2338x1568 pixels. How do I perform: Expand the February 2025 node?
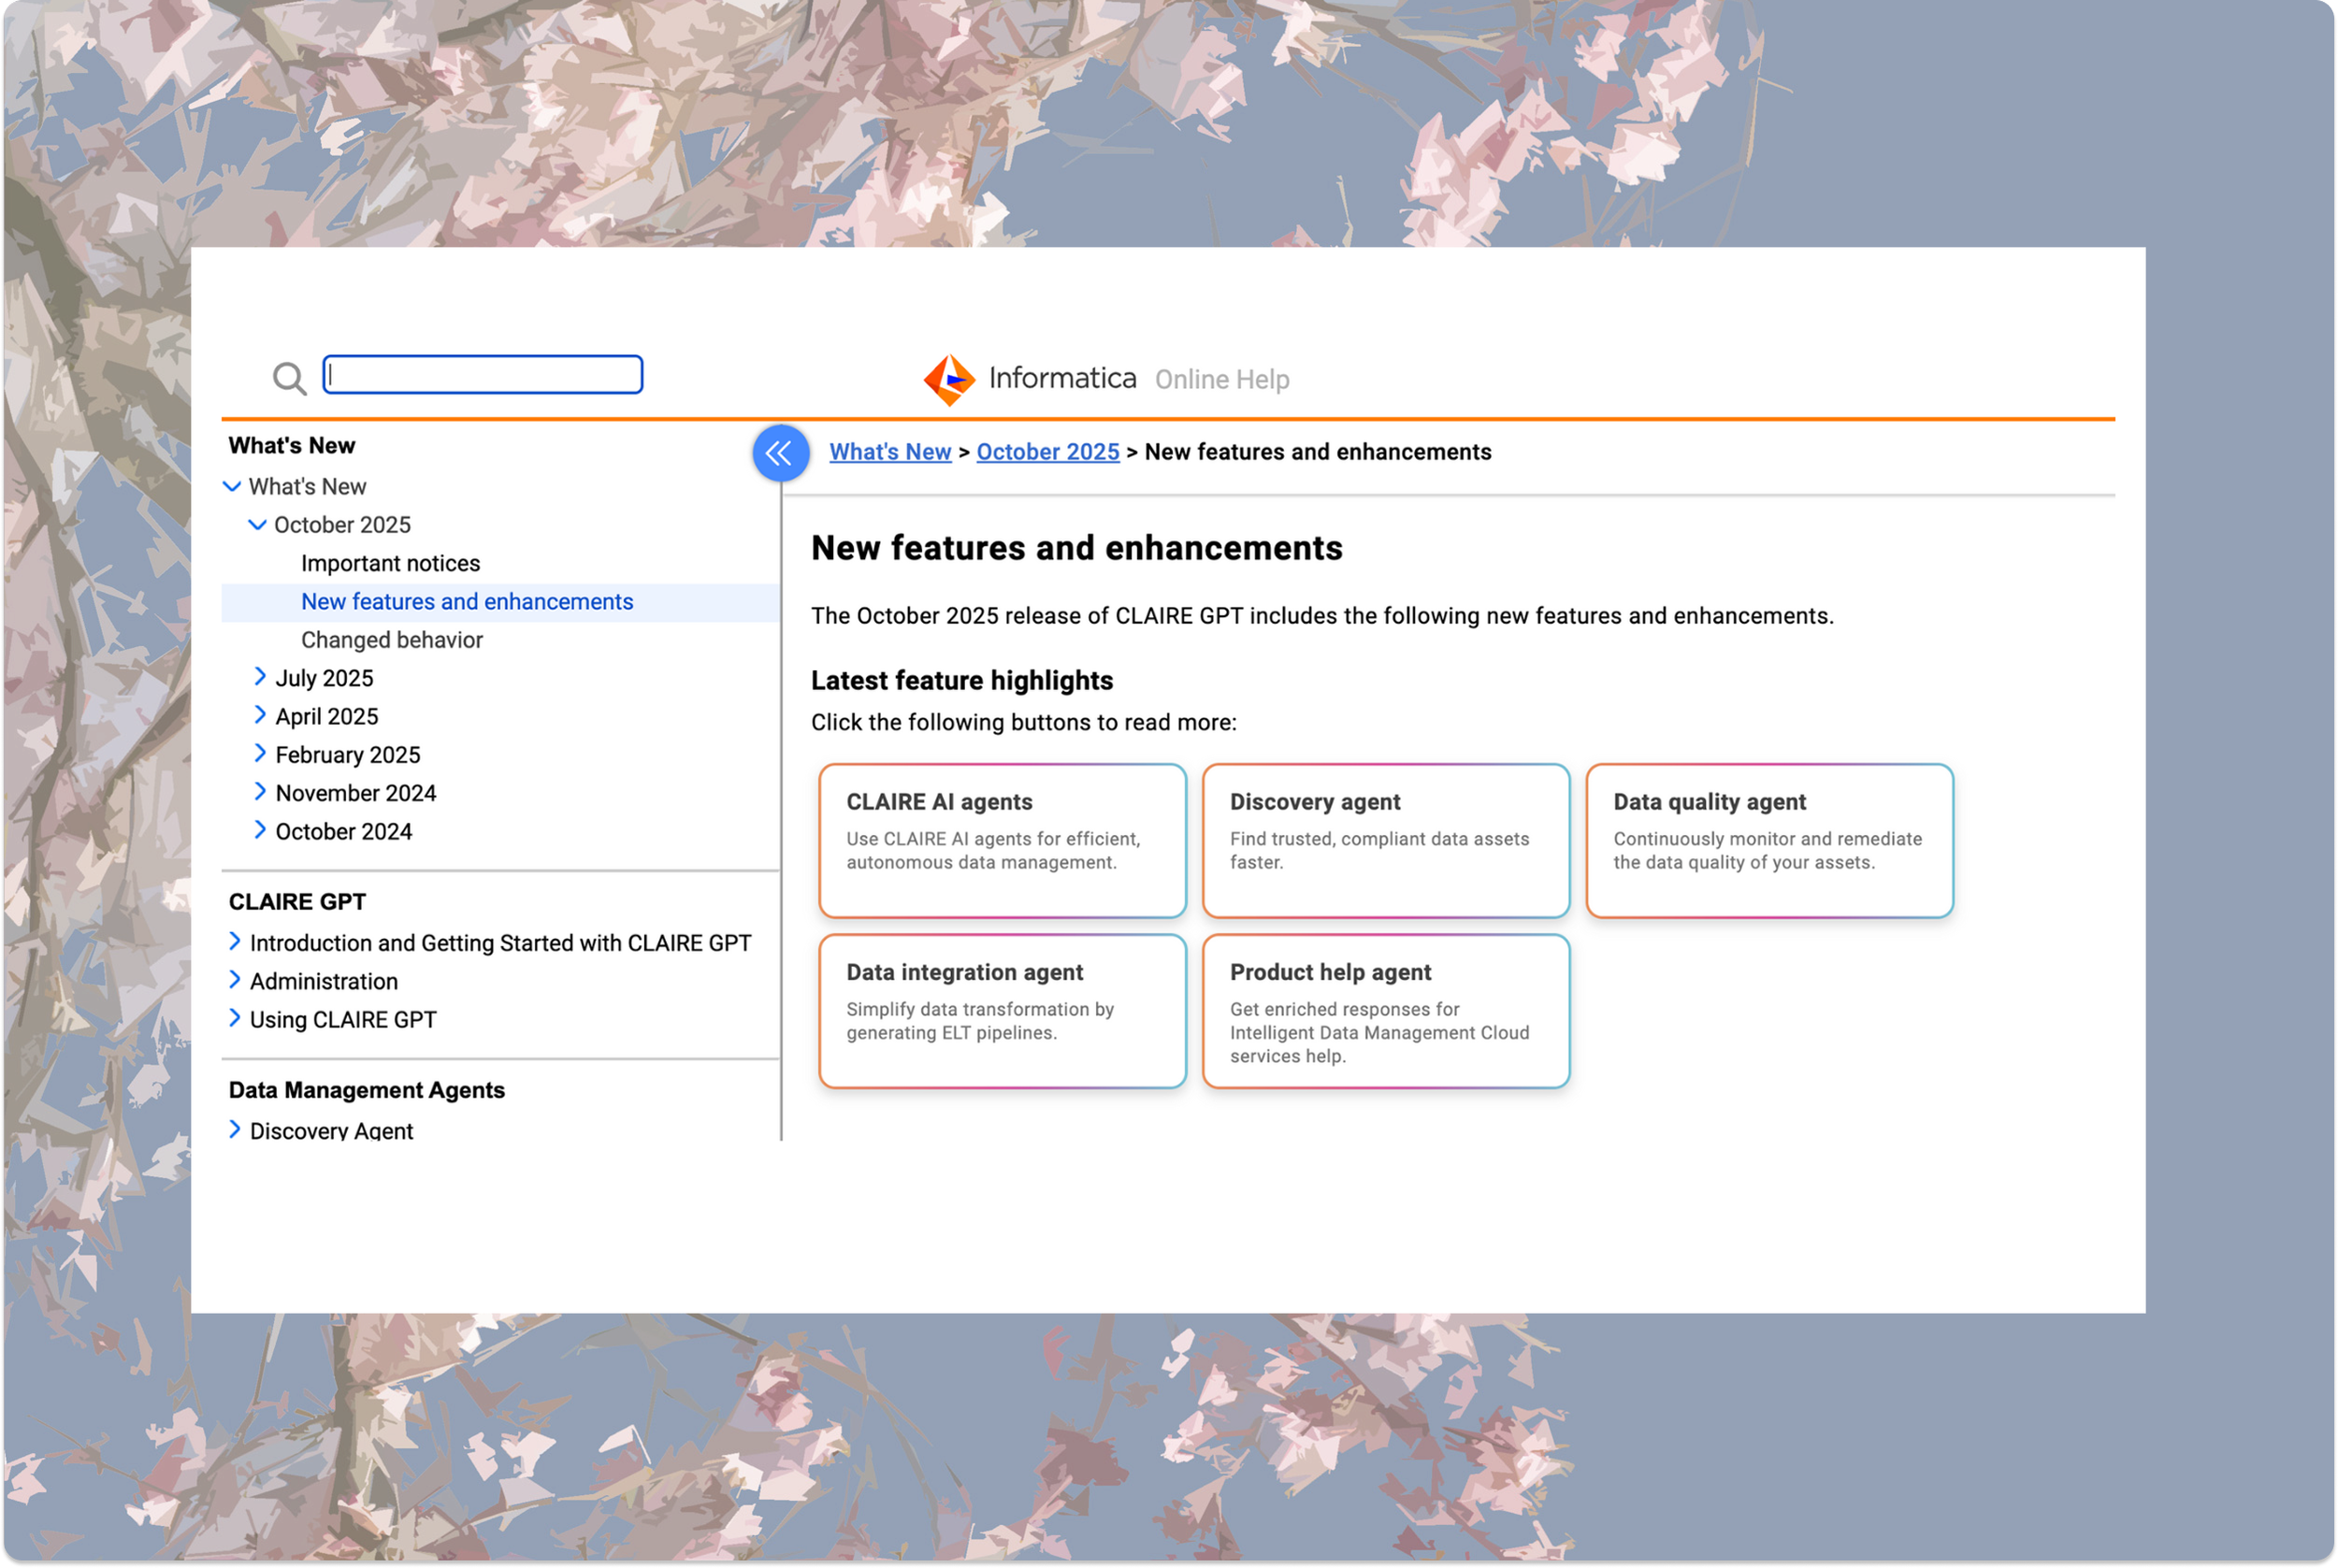pos(260,753)
